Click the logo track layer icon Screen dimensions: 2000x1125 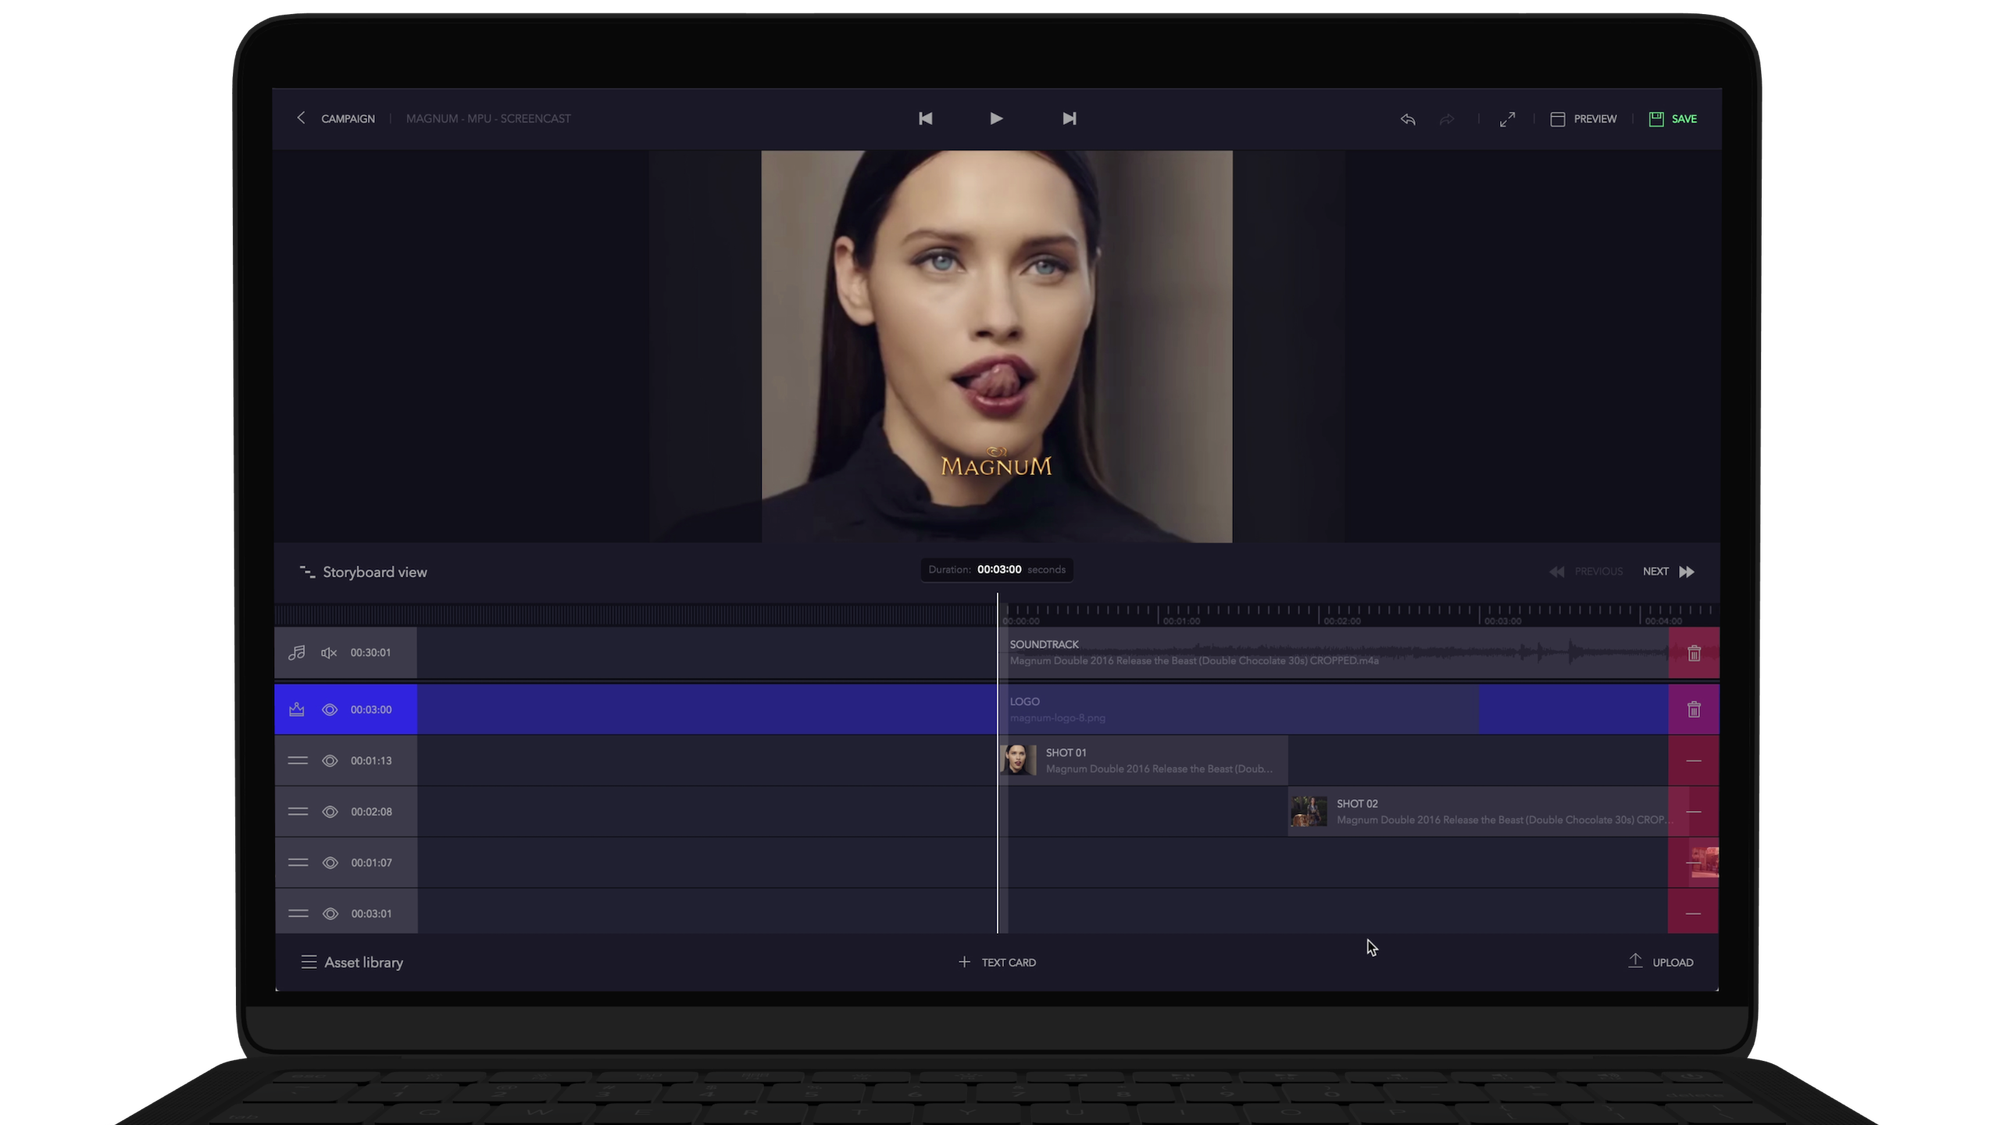[x=297, y=710]
